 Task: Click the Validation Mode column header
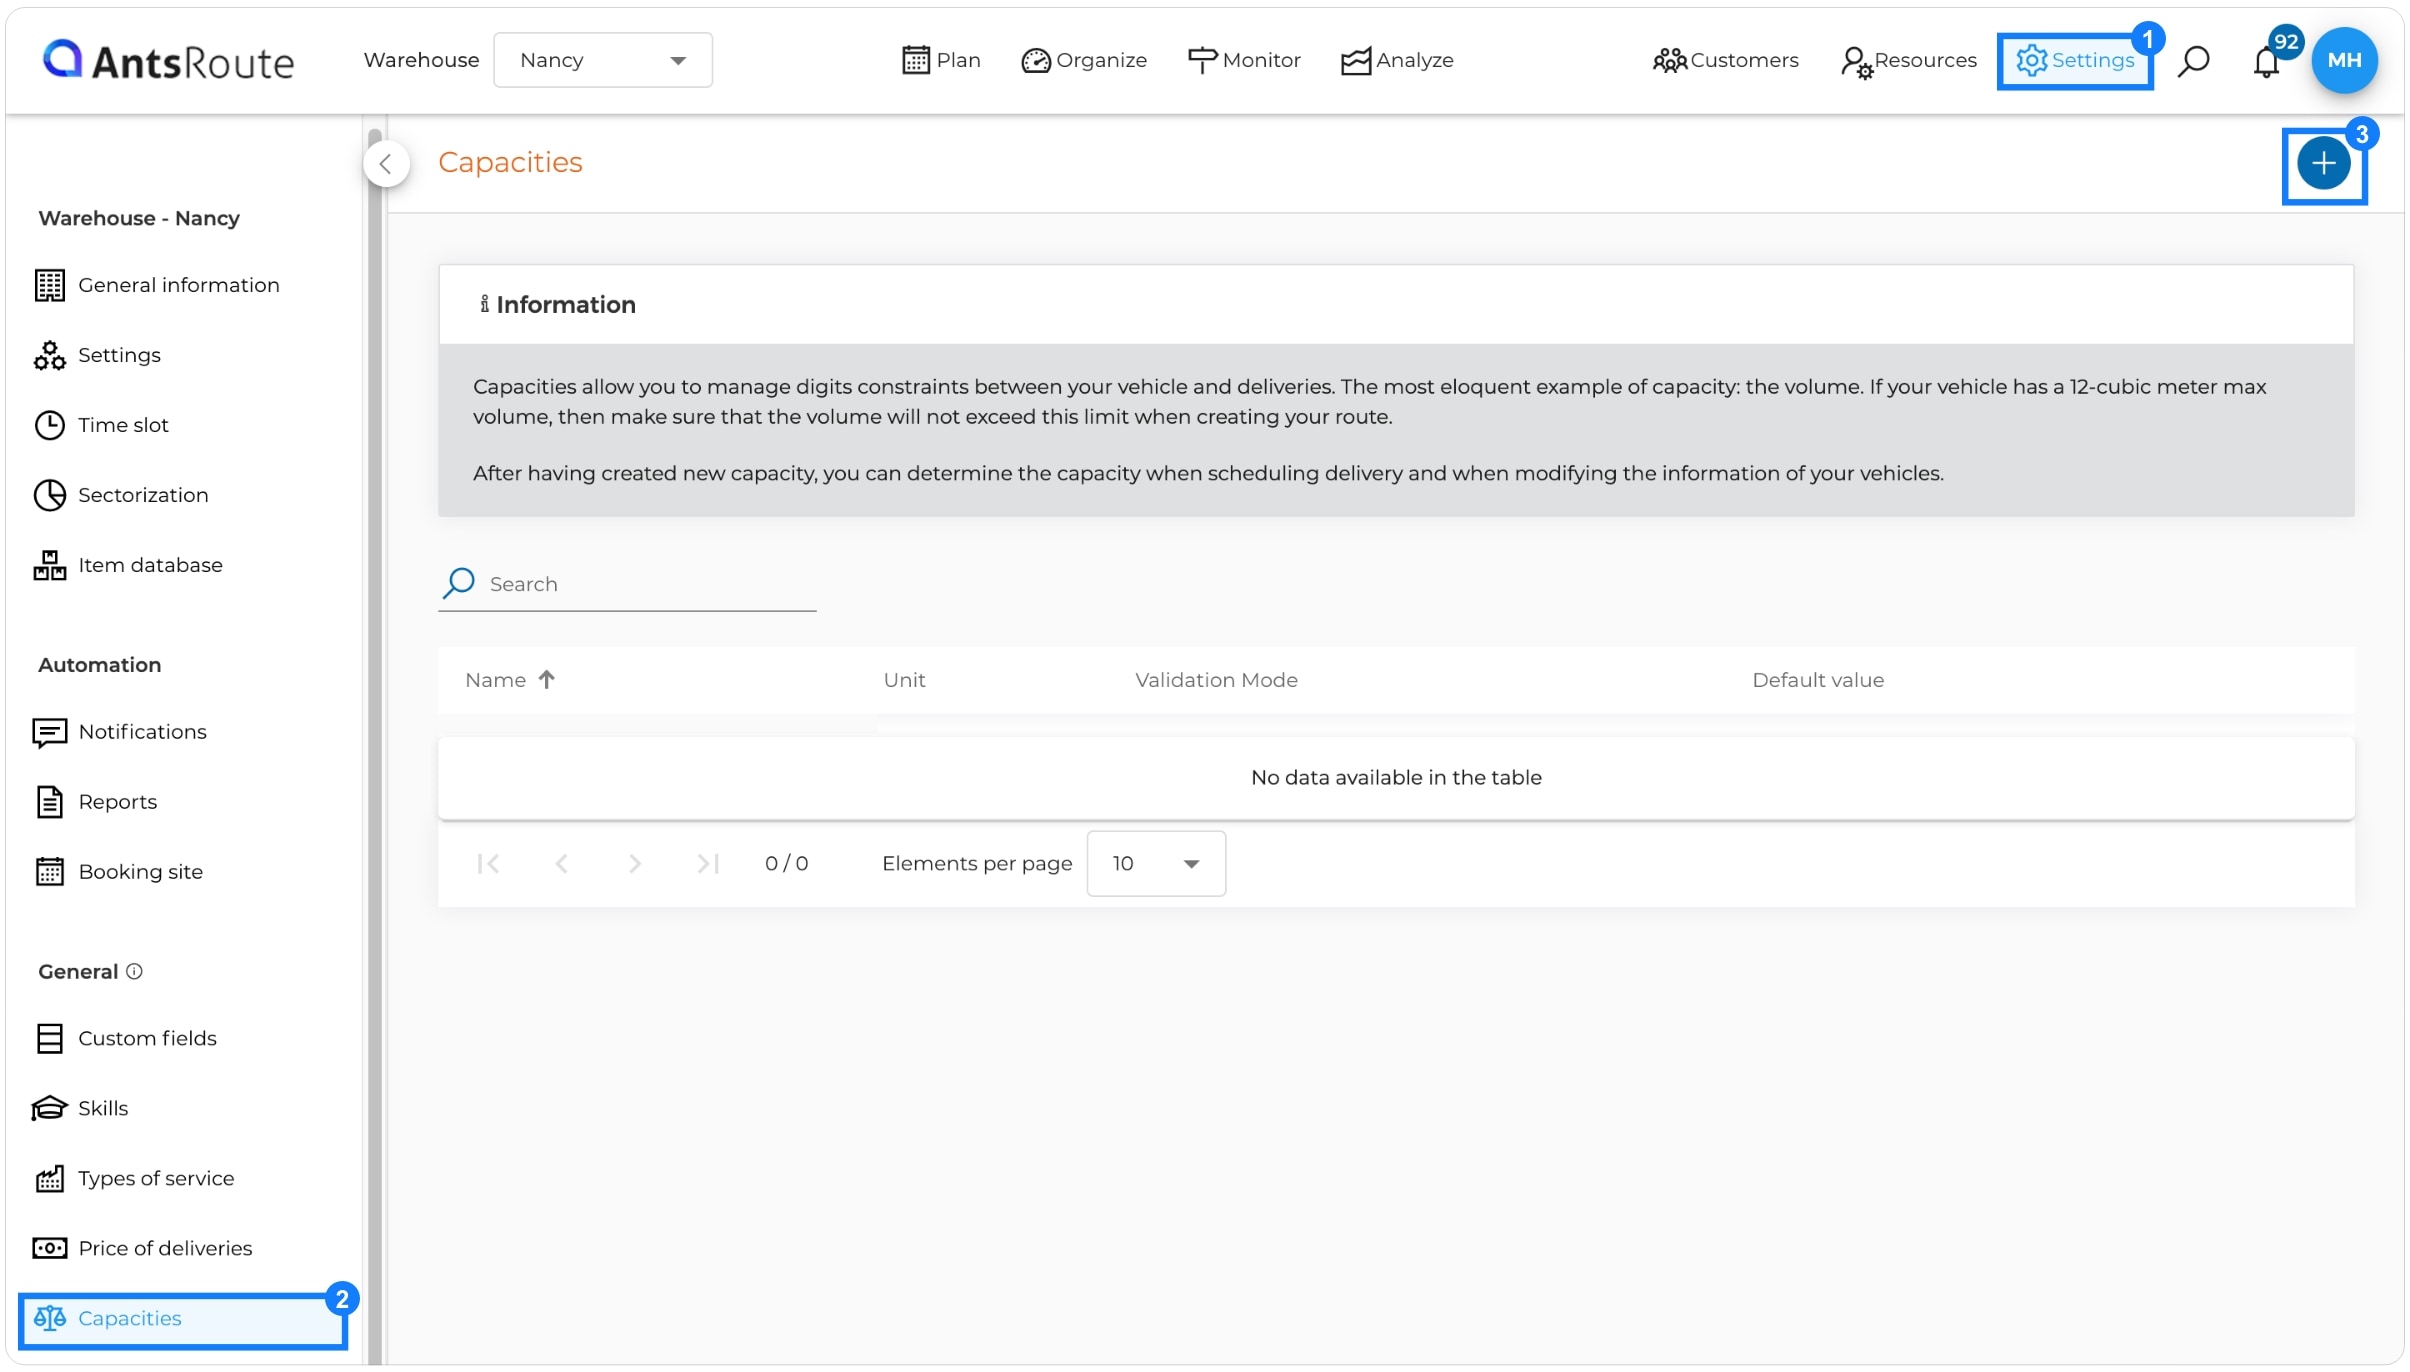click(1216, 680)
